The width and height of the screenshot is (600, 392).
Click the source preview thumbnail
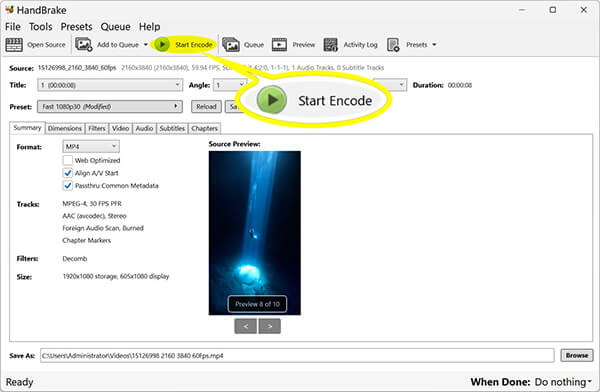click(x=254, y=233)
